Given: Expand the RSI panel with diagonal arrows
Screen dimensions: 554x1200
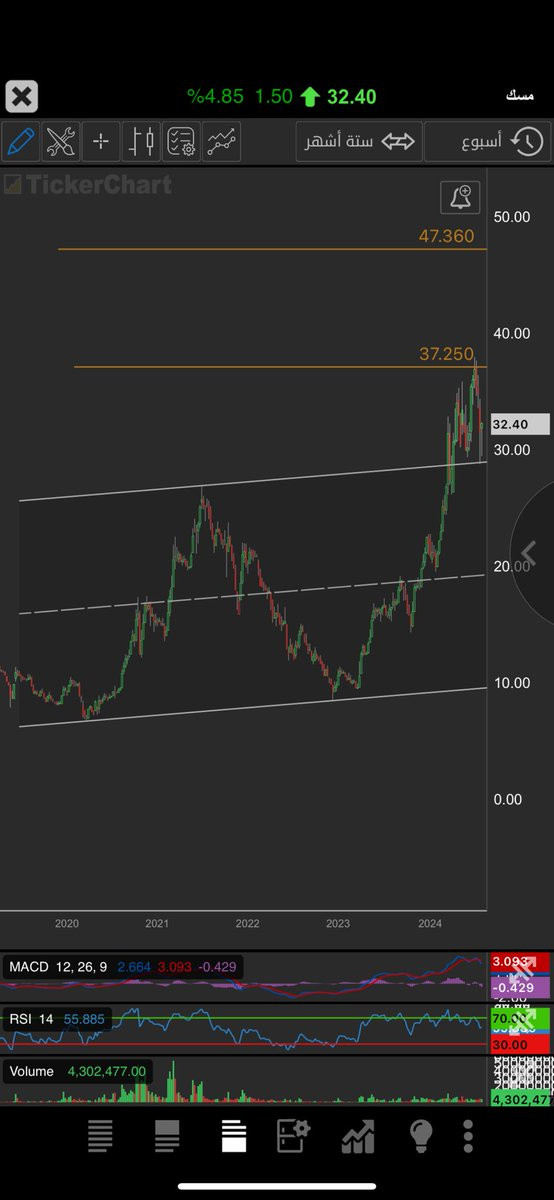Looking at the screenshot, I should [x=521, y=1021].
